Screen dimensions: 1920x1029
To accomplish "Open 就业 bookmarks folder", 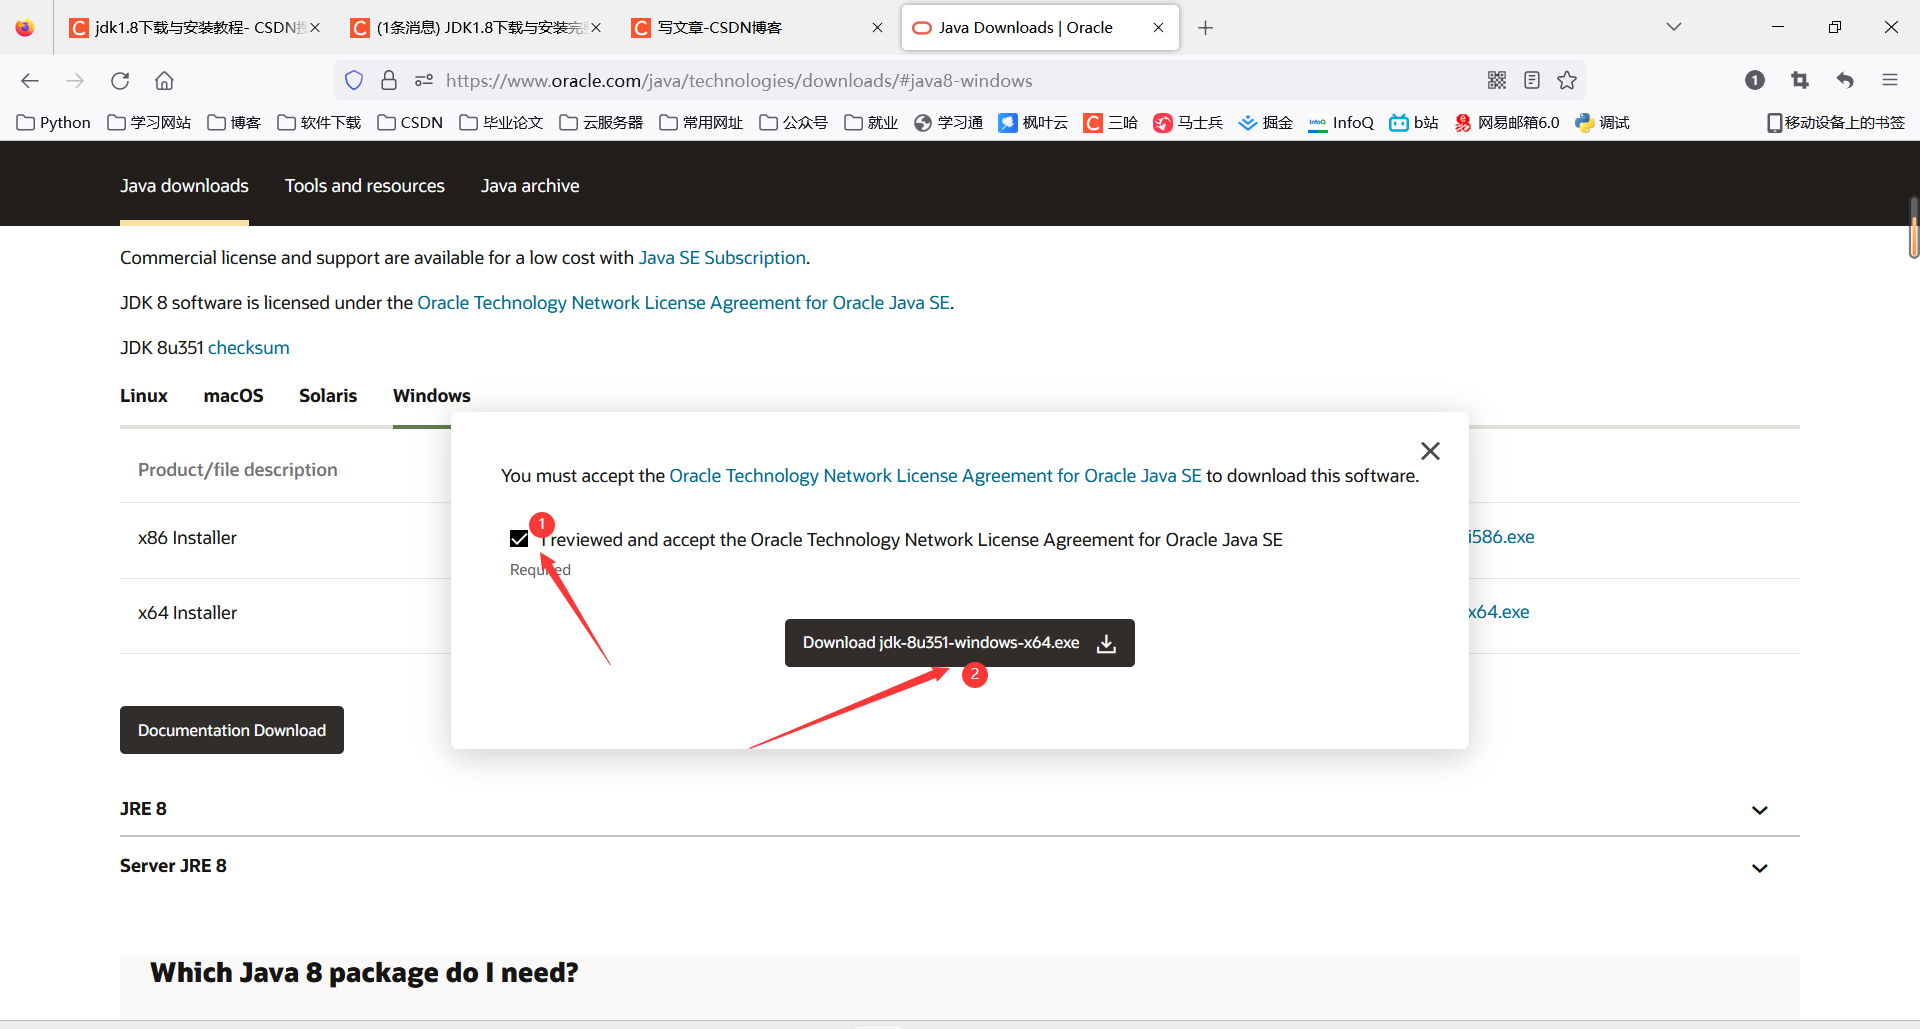I will [871, 123].
